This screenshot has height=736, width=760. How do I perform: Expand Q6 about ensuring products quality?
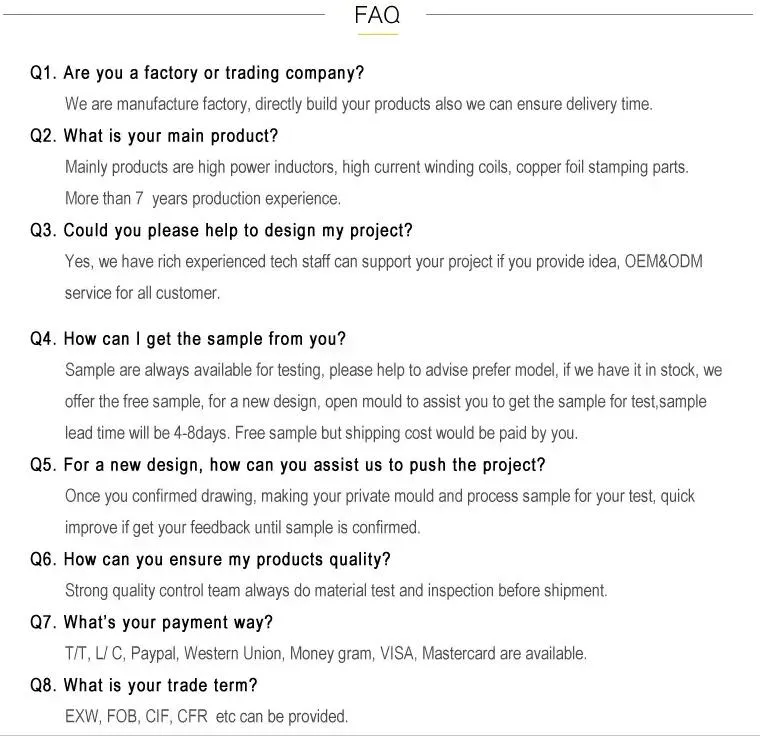210,559
